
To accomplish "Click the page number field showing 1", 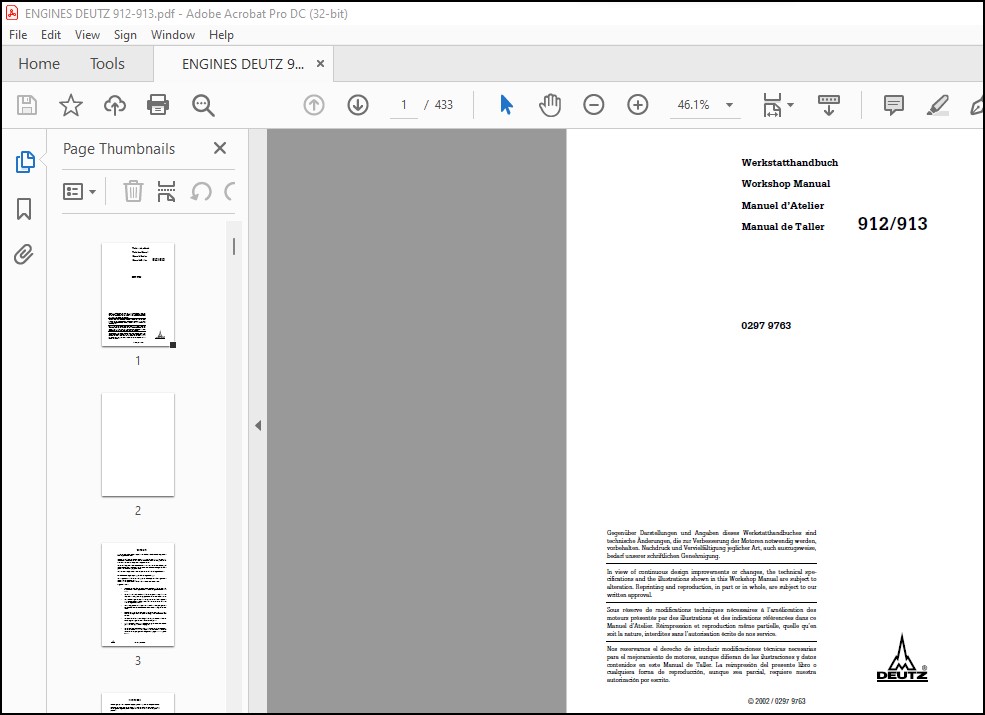I will 403,105.
